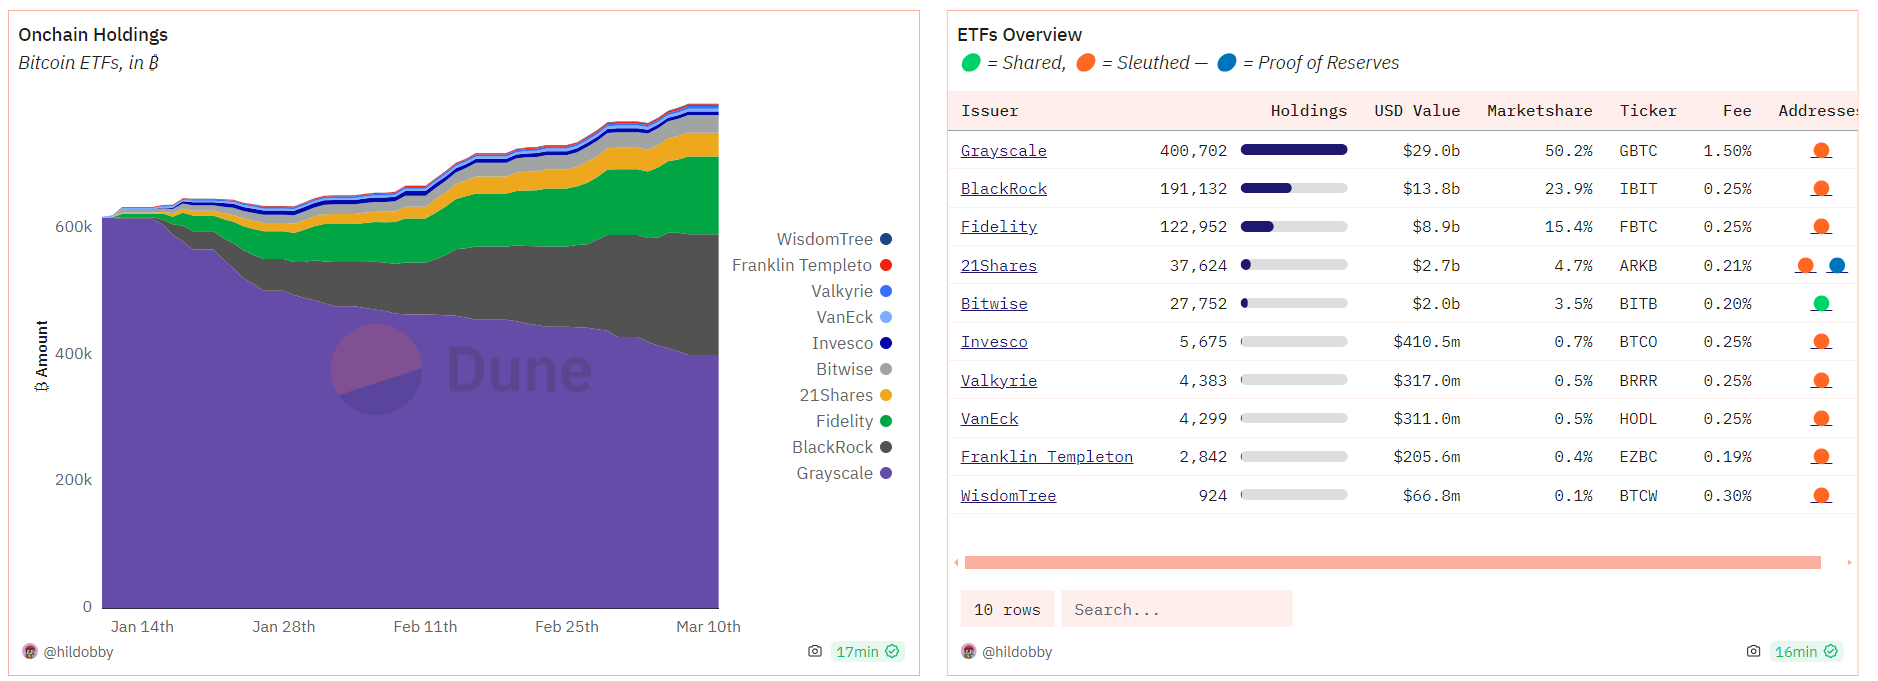Screen dimensions: 1878x681
Task: Click the orange sleuthed address icon for Grayscale
Action: pos(1821,151)
